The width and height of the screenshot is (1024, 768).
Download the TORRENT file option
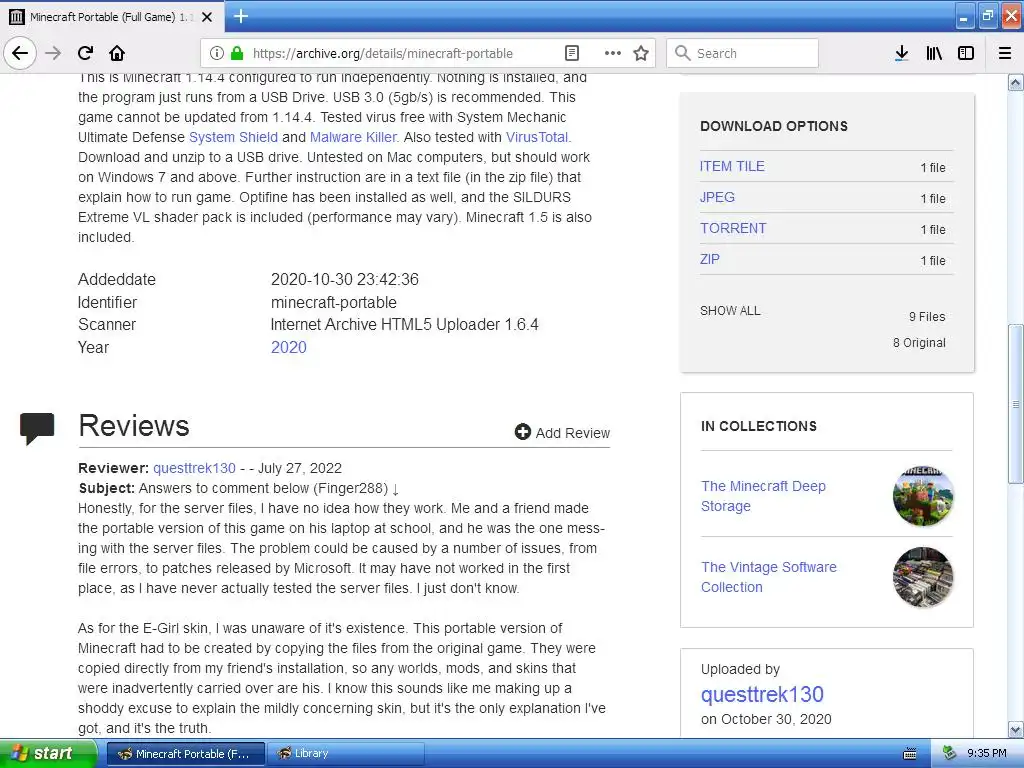733,228
